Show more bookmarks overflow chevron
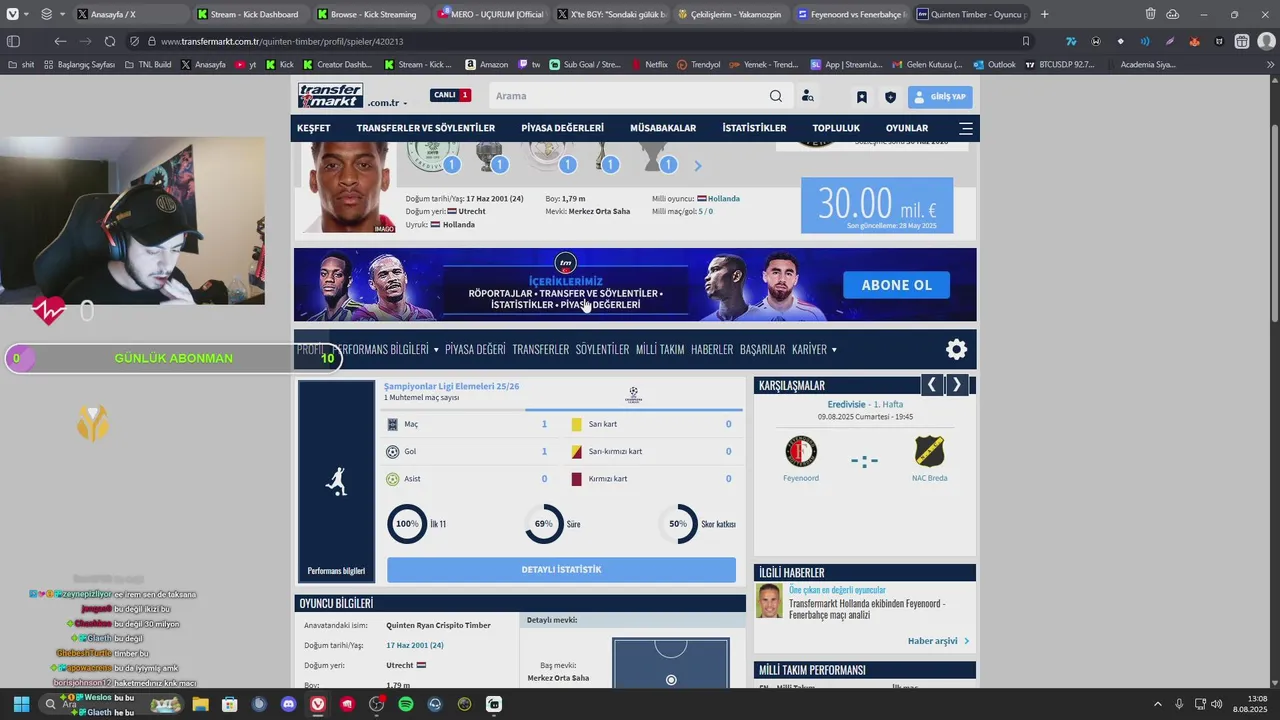Screen dimensions: 1280x720 click(1271, 64)
